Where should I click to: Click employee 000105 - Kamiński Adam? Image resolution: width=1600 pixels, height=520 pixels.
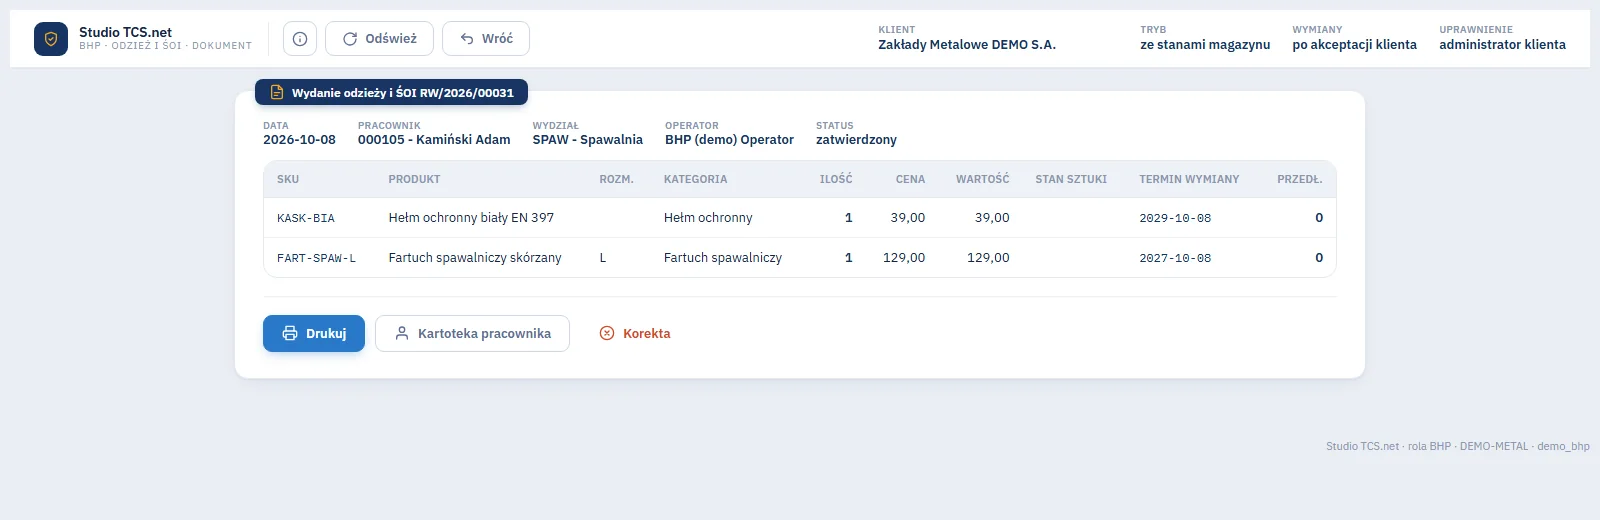434,140
